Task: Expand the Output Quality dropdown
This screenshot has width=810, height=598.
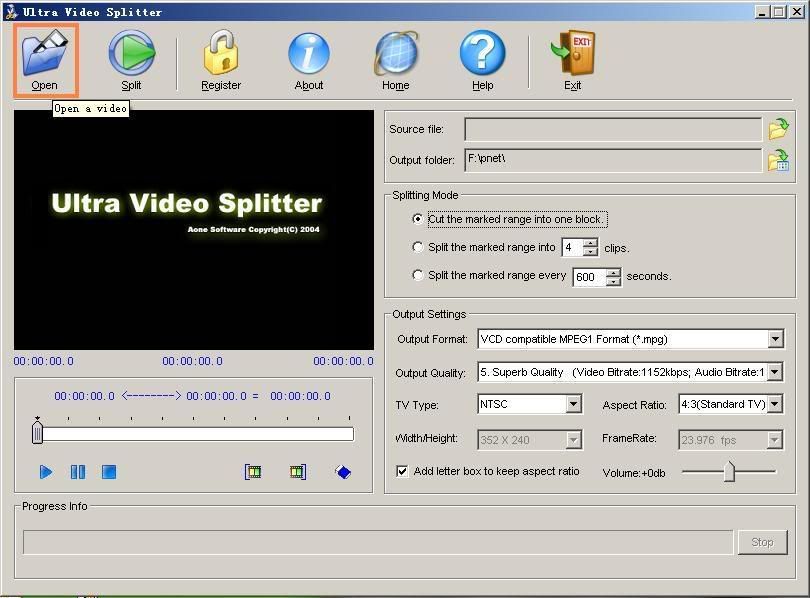Action: click(775, 372)
